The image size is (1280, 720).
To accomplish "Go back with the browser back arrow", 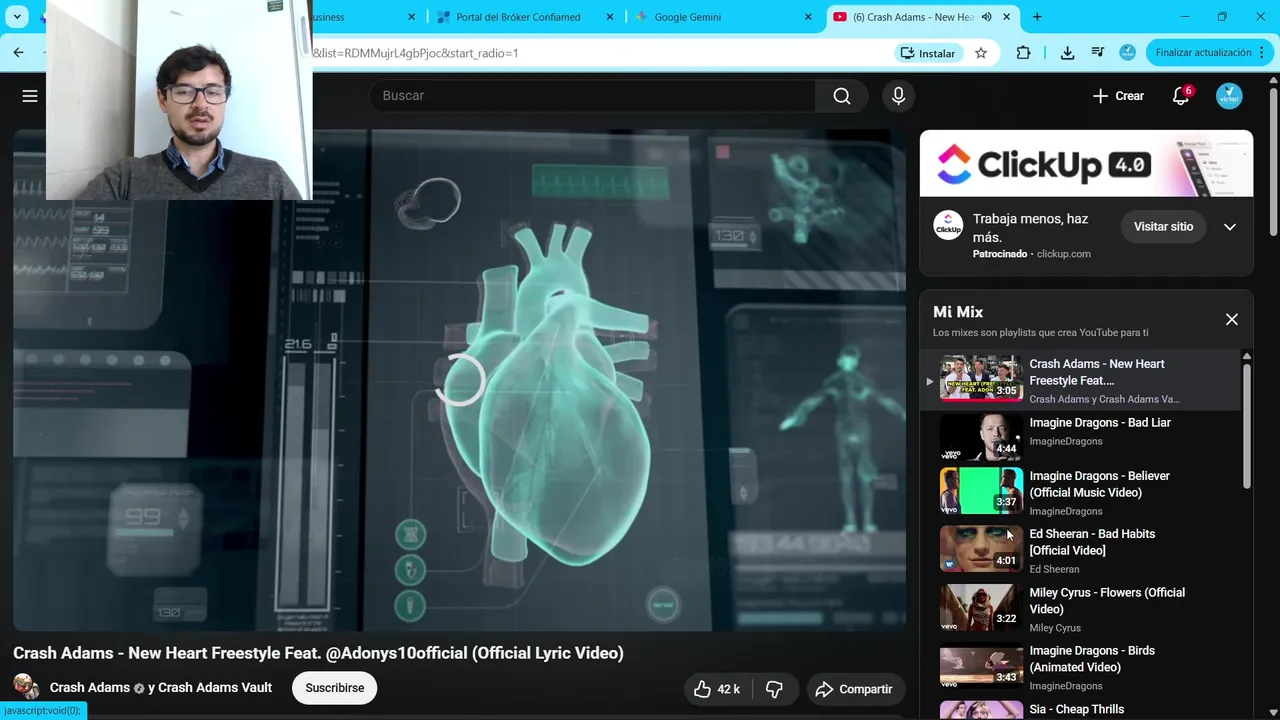I will pos(18,53).
